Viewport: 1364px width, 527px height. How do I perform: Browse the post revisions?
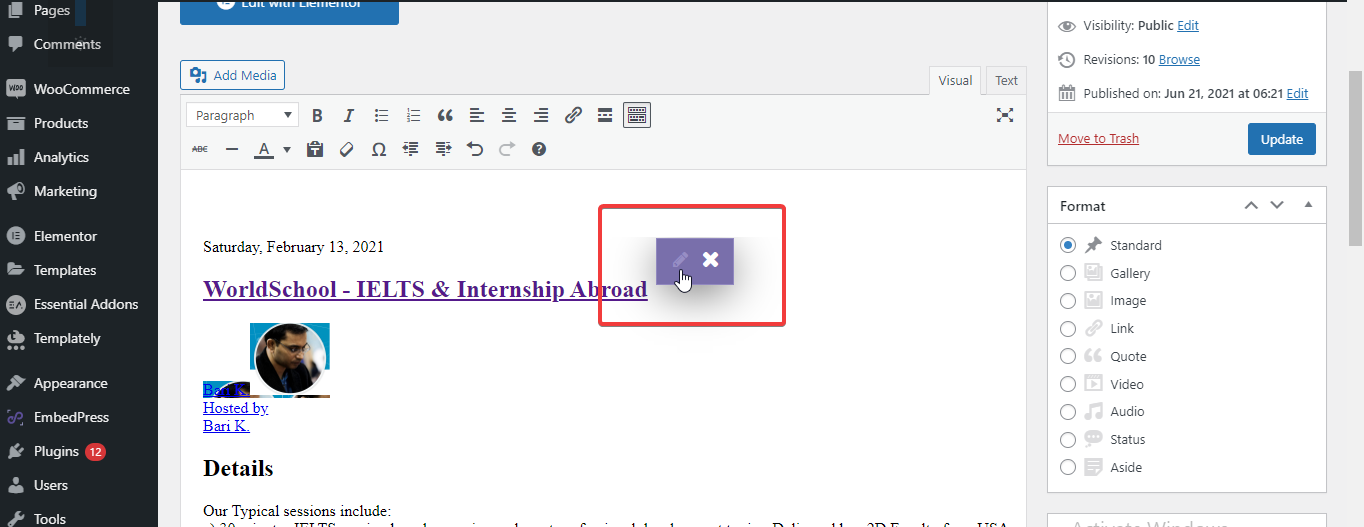pos(1179,60)
